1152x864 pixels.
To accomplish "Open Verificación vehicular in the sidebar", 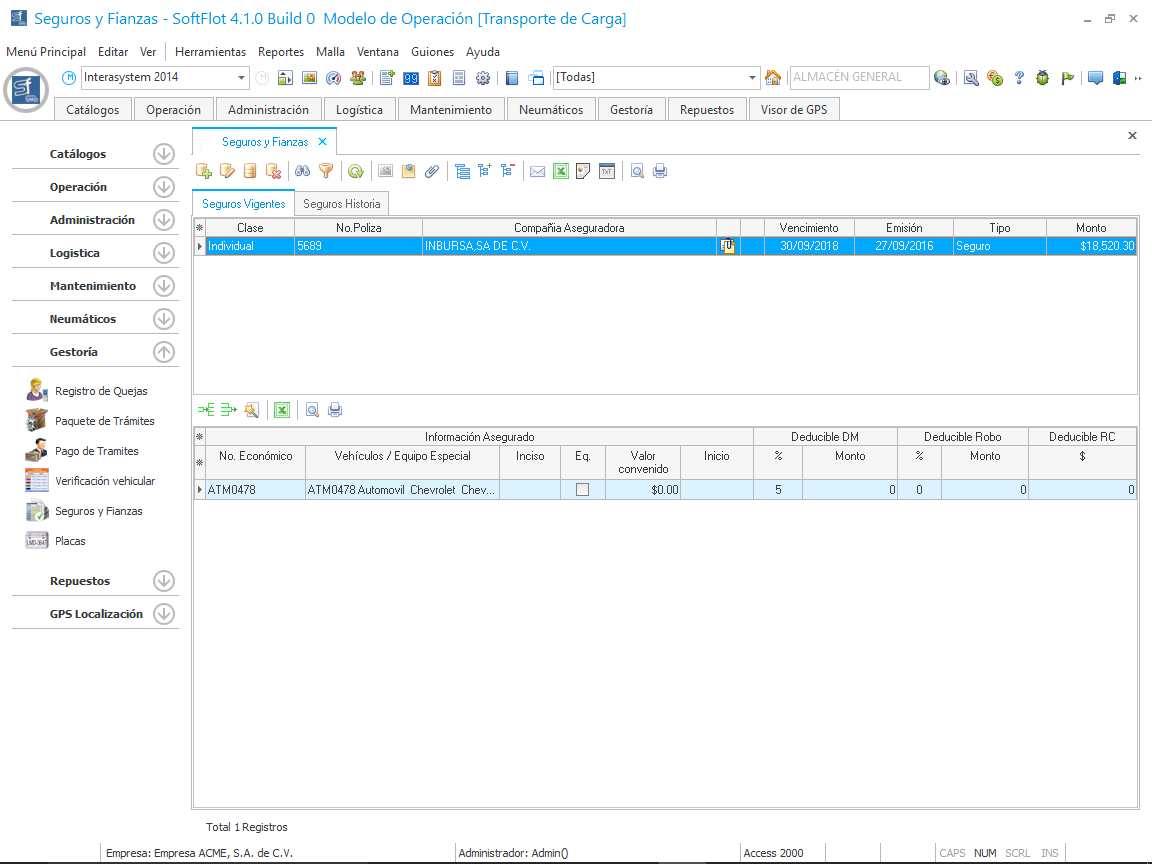I will tap(105, 481).
